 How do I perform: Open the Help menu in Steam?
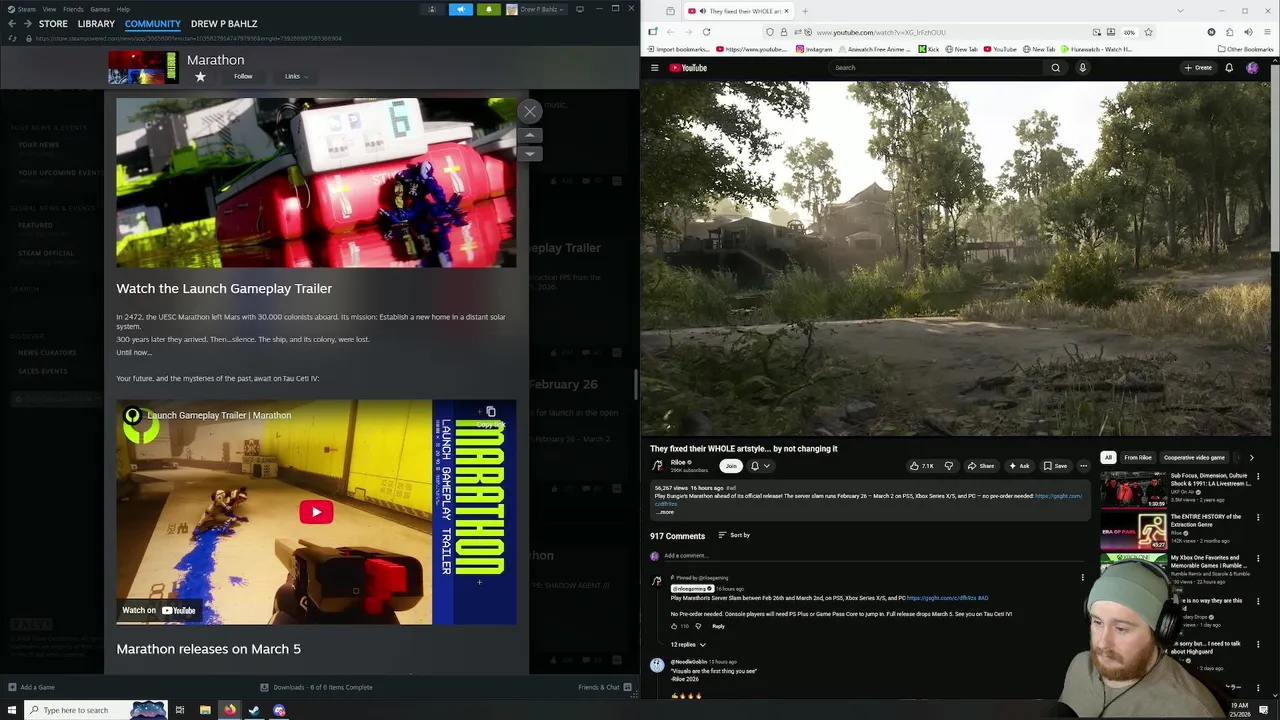[x=123, y=9]
